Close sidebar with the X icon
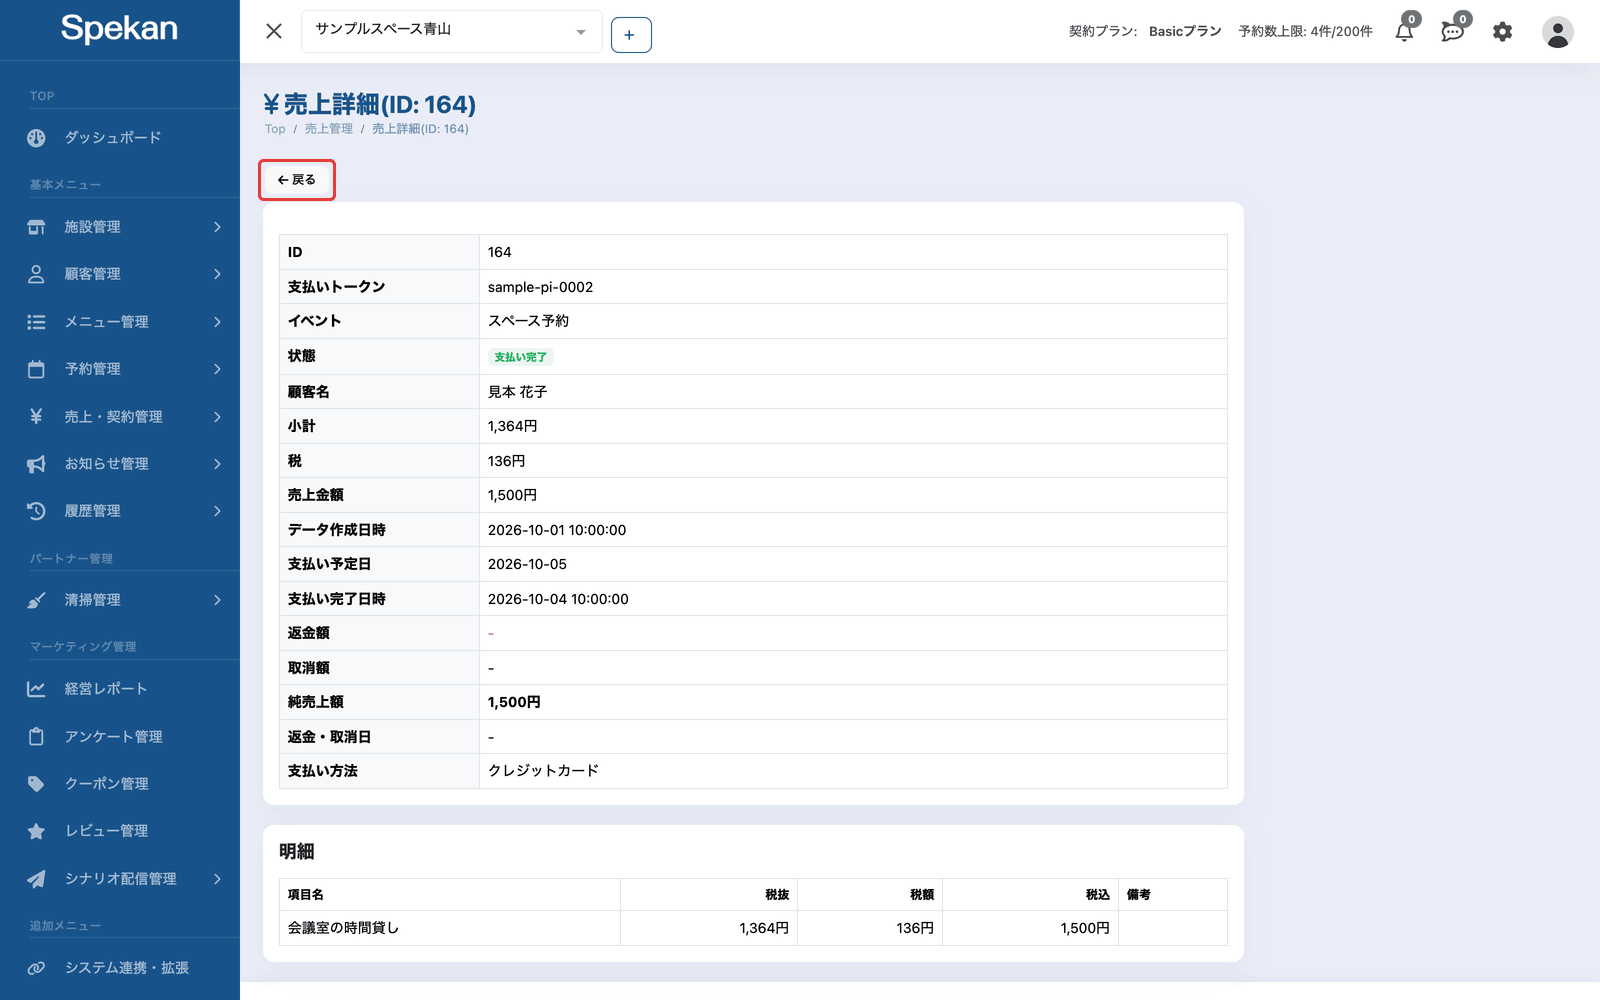Viewport: 1600px width, 1000px height. click(274, 31)
